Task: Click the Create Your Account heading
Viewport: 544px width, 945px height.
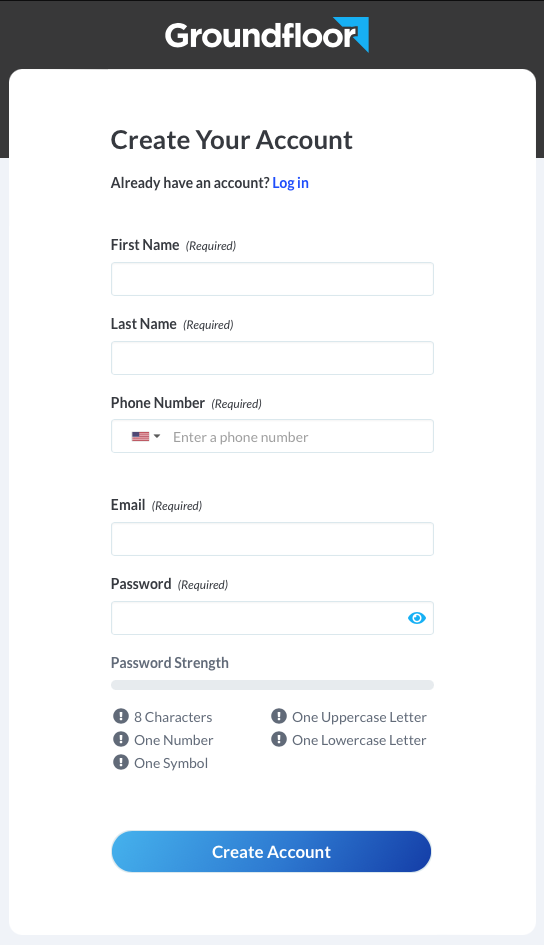Action: [232, 140]
